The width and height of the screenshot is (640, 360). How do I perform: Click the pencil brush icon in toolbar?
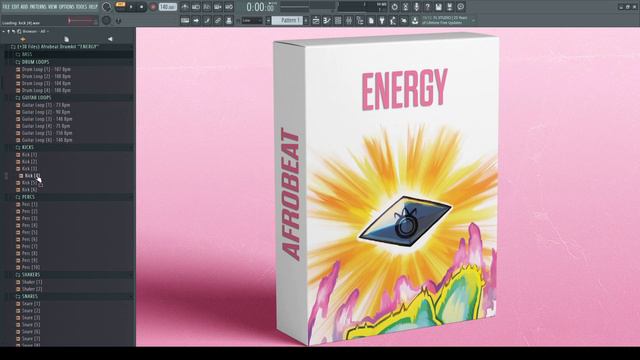[x=207, y=20]
